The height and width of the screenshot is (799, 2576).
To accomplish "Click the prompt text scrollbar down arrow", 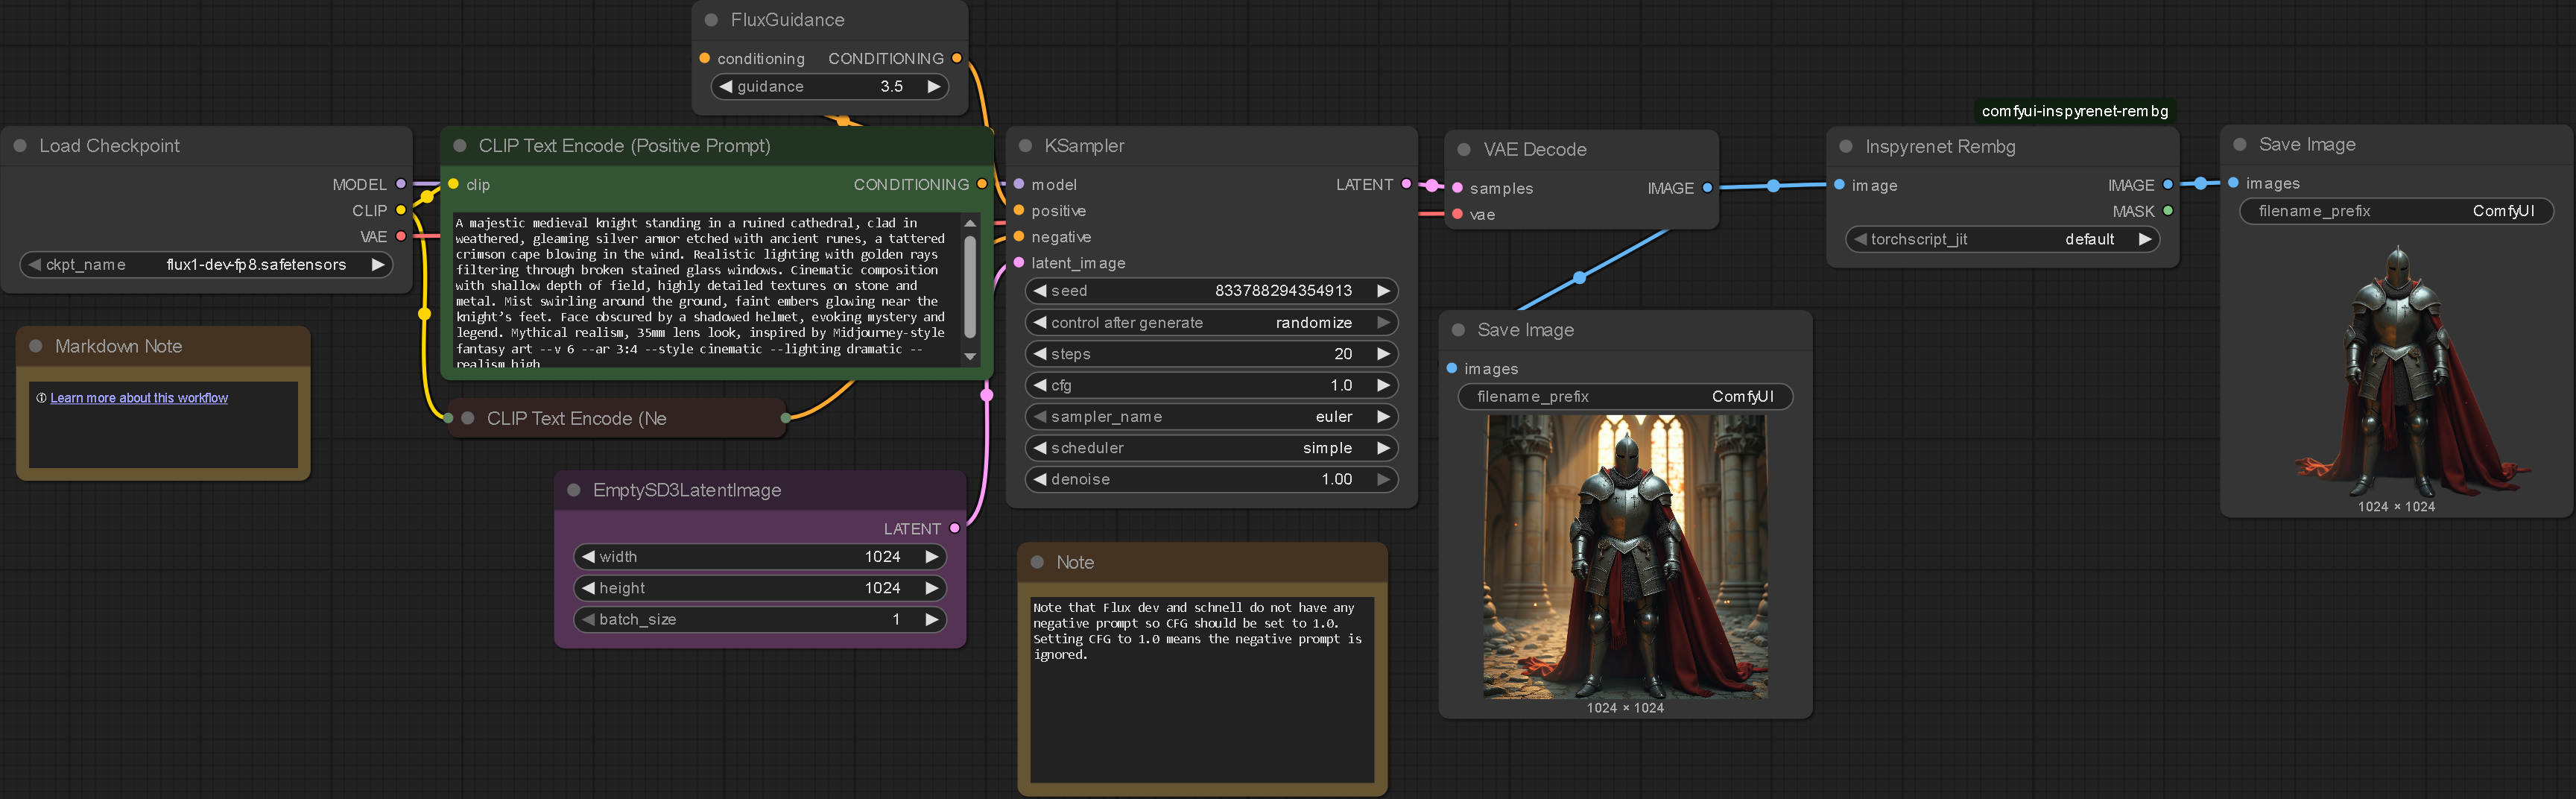I will click(x=970, y=357).
